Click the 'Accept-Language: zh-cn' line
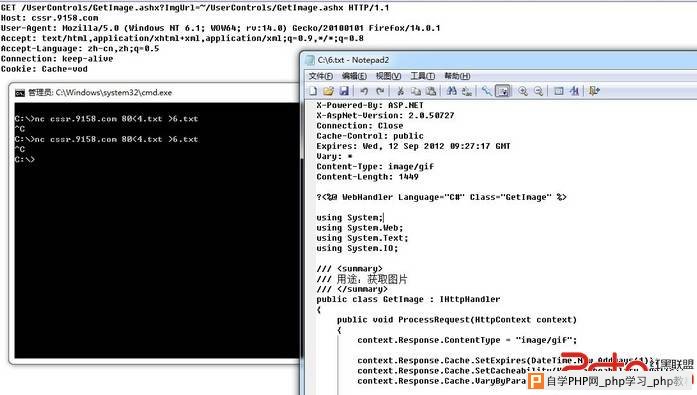This screenshot has height=395, width=697. click(x=80, y=49)
